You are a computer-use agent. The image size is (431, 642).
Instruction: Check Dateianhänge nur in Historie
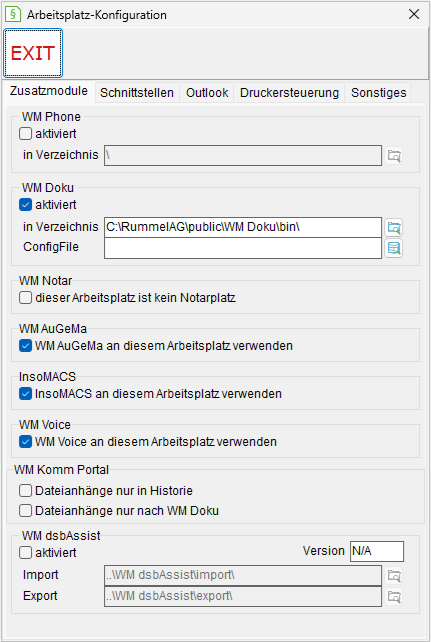pos(25,491)
